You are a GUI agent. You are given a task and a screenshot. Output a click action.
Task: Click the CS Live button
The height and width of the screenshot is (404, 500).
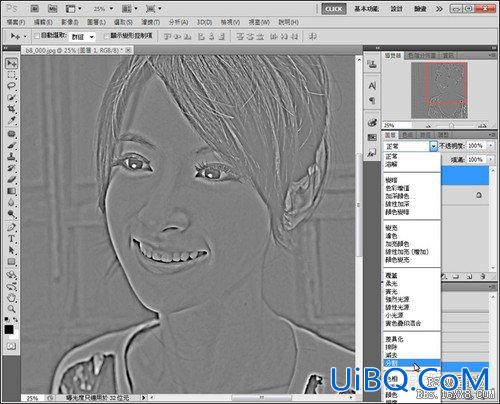[x=334, y=9]
